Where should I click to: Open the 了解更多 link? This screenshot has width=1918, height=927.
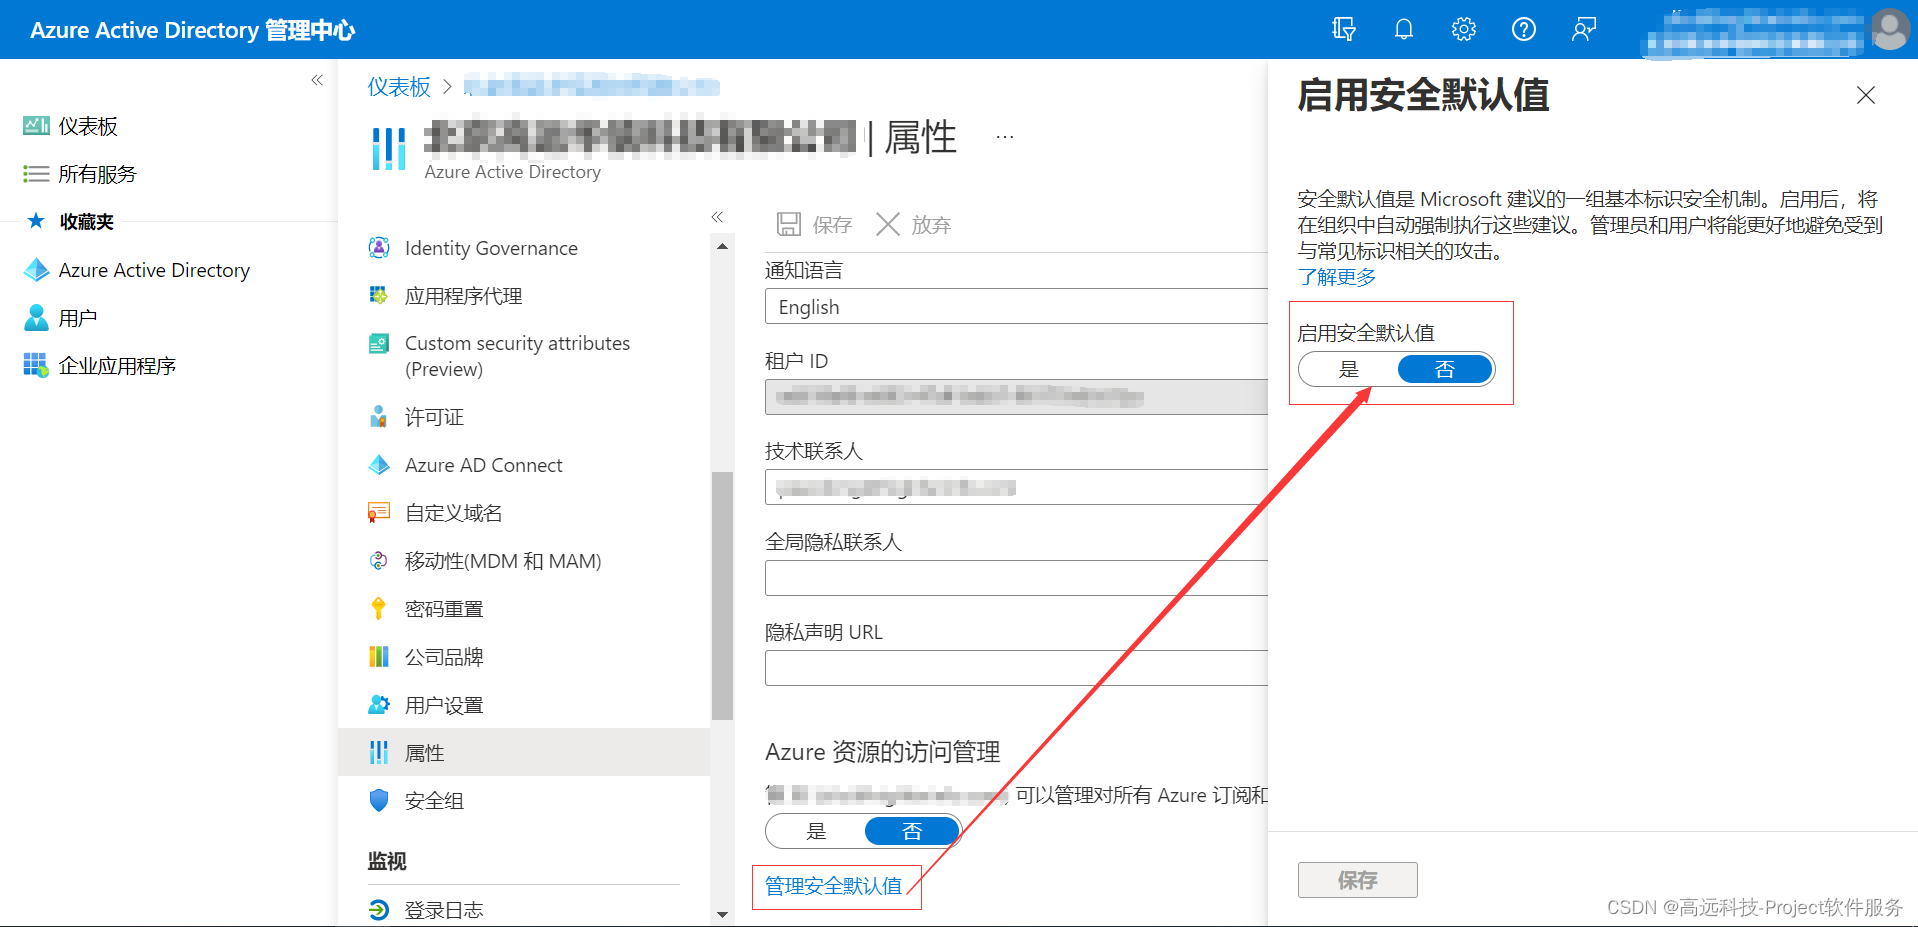pos(1336,277)
